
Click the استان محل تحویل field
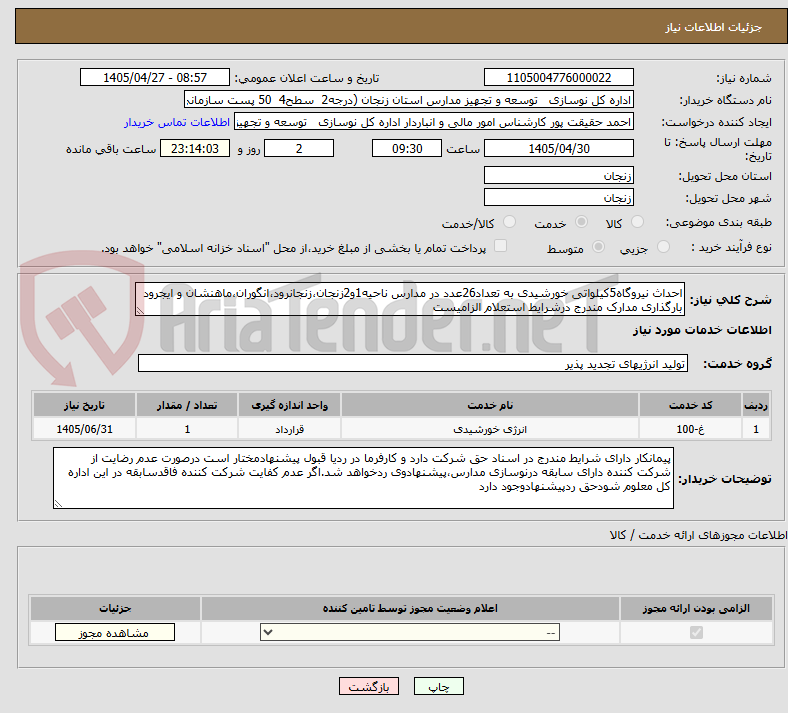point(558,175)
